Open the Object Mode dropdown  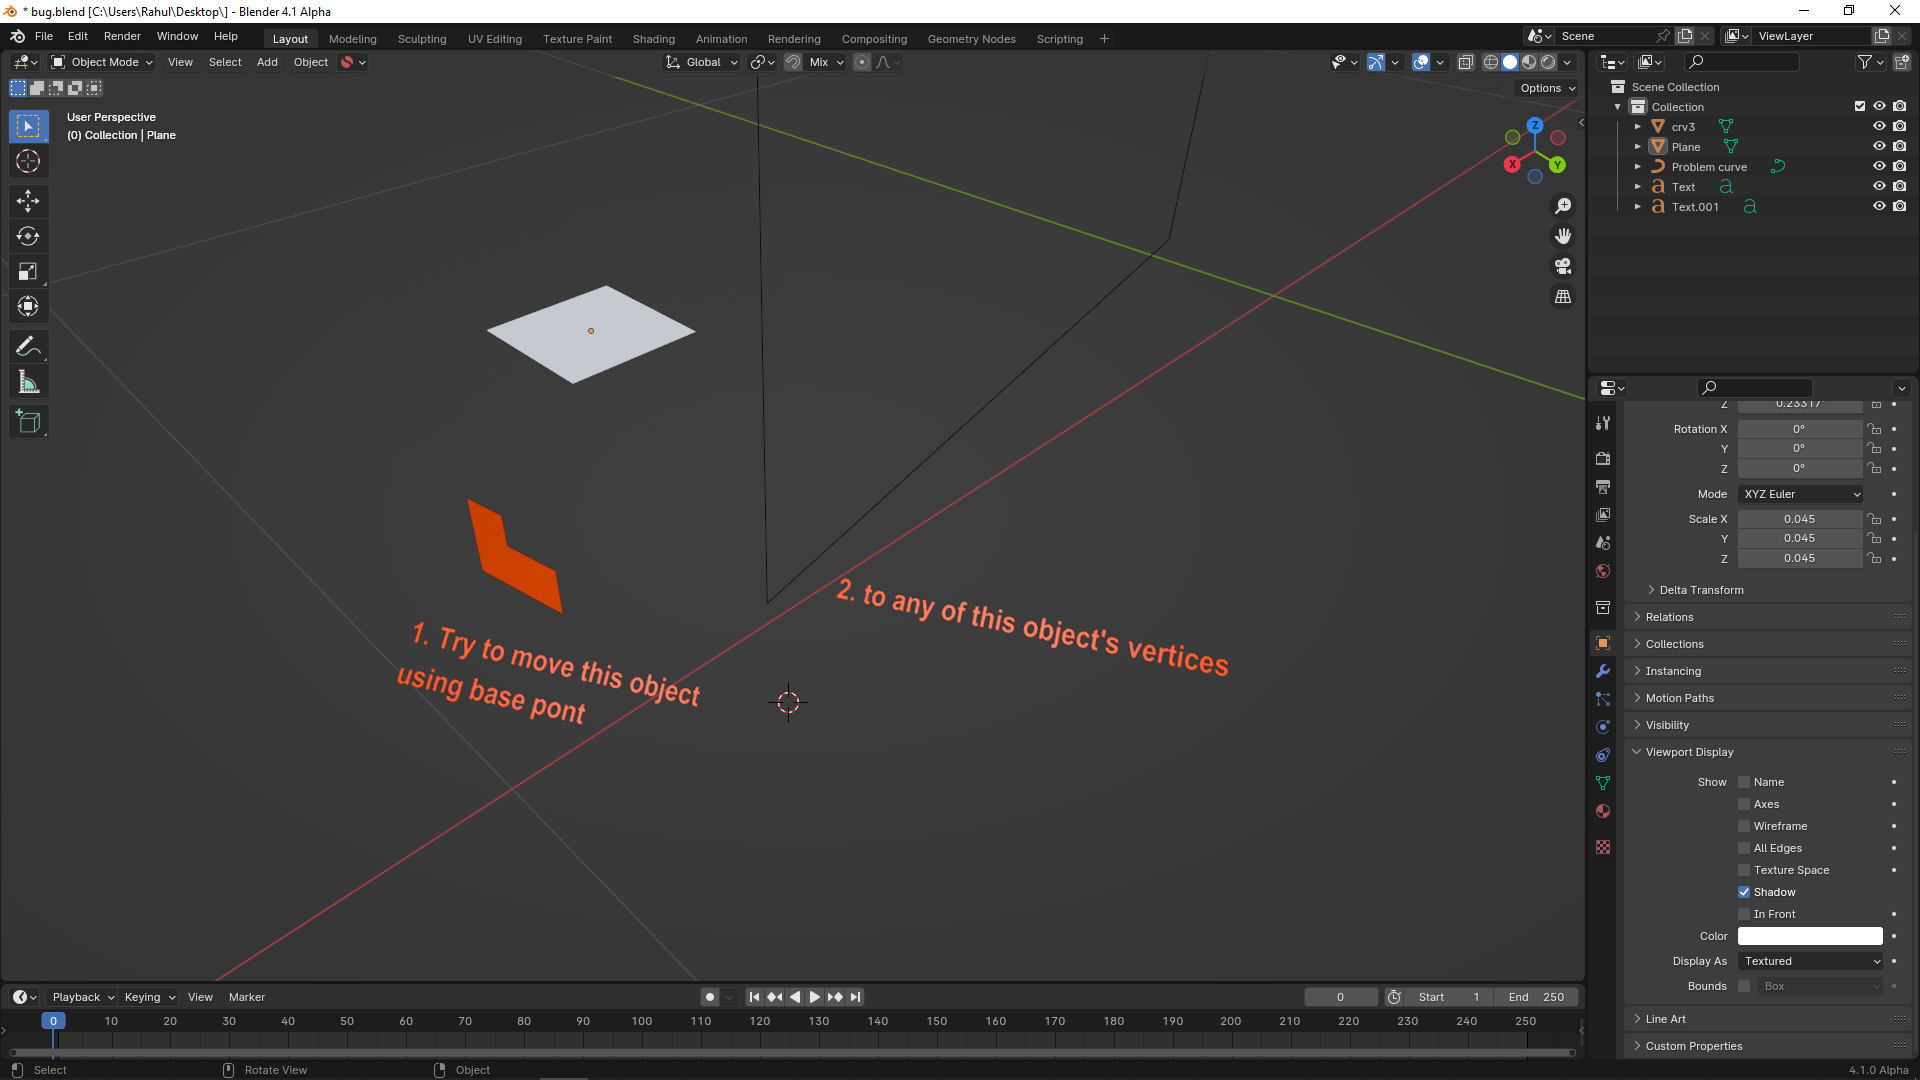[102, 62]
